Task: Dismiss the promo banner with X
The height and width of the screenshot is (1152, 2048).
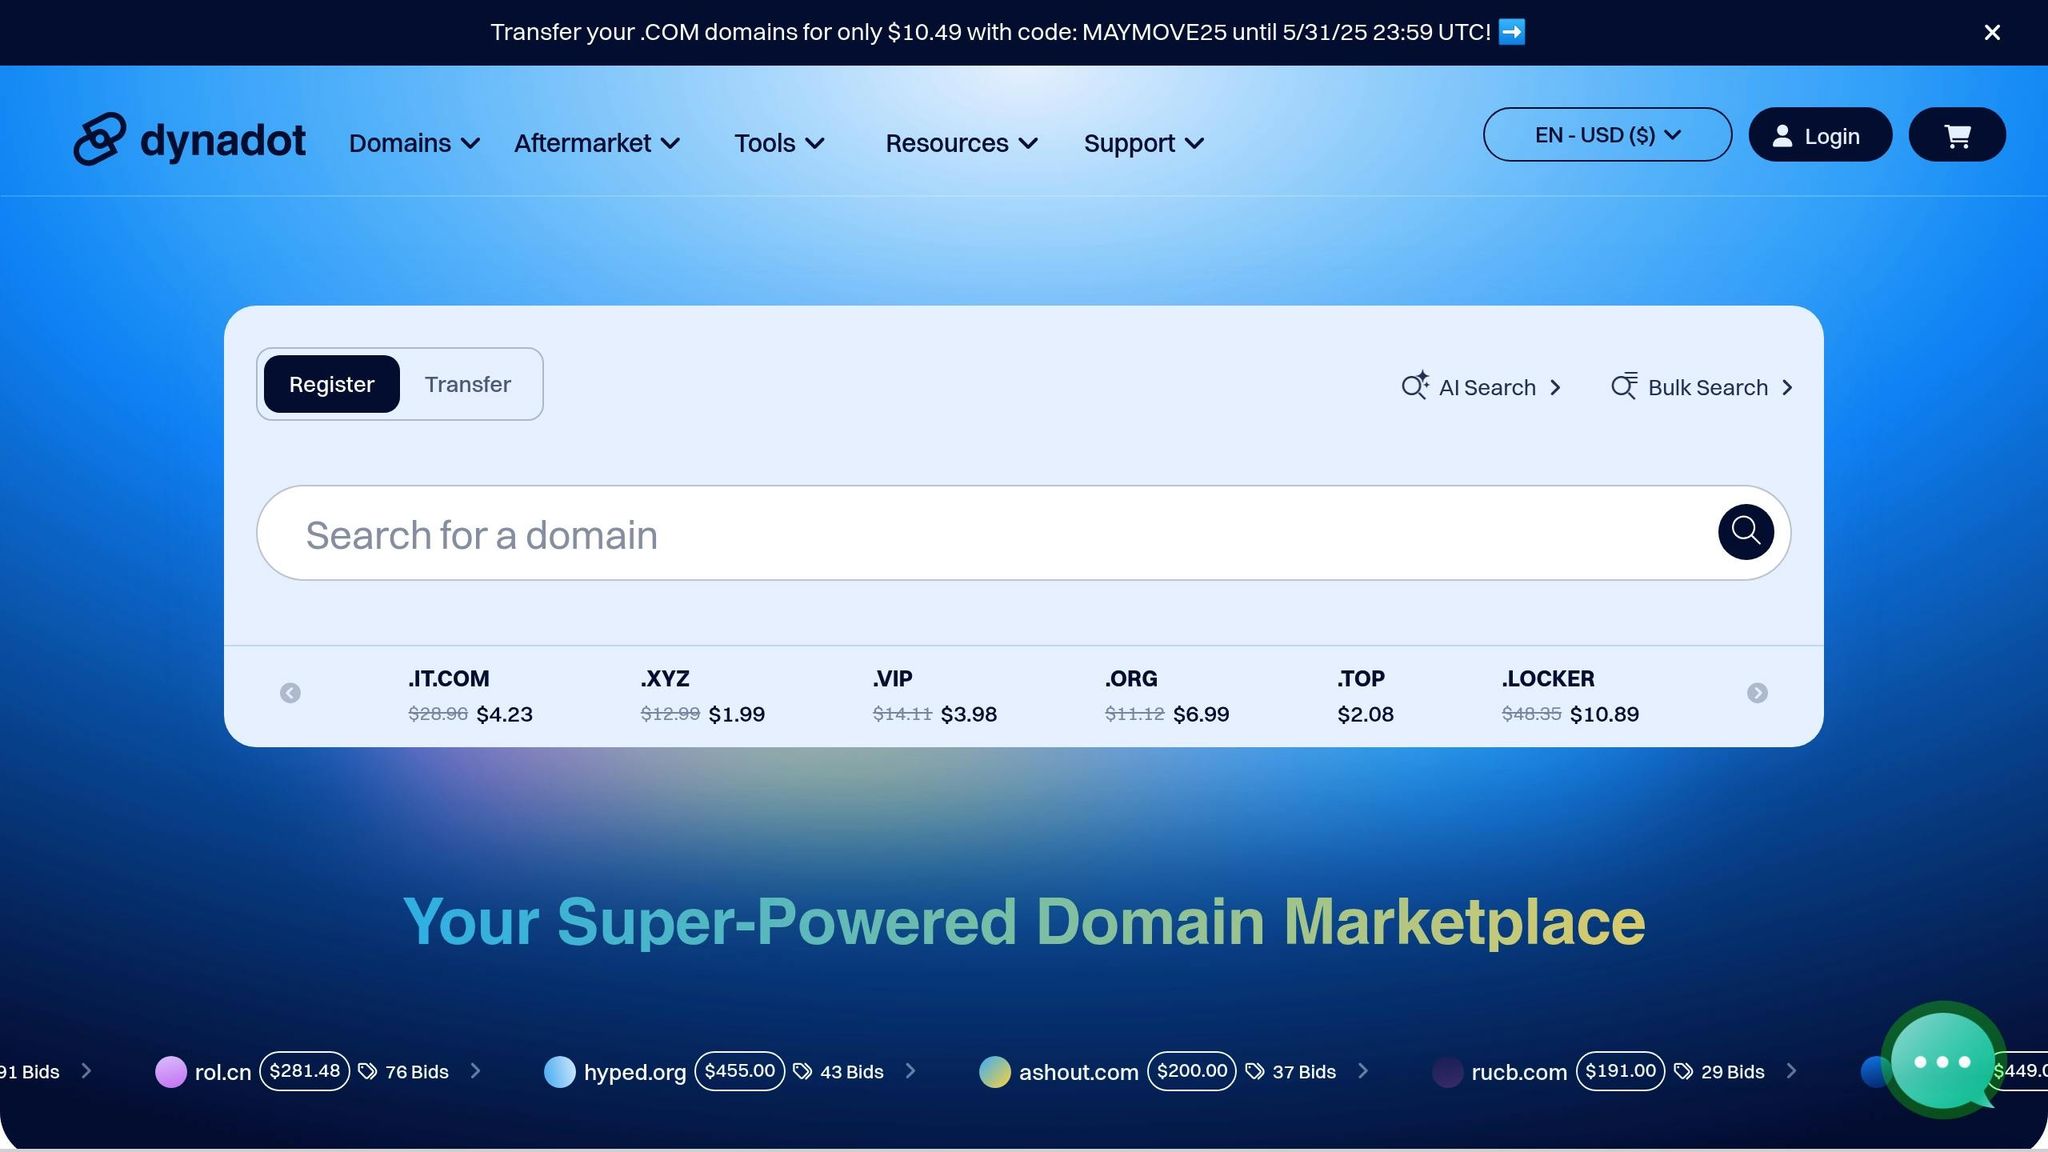Action: 1992,33
